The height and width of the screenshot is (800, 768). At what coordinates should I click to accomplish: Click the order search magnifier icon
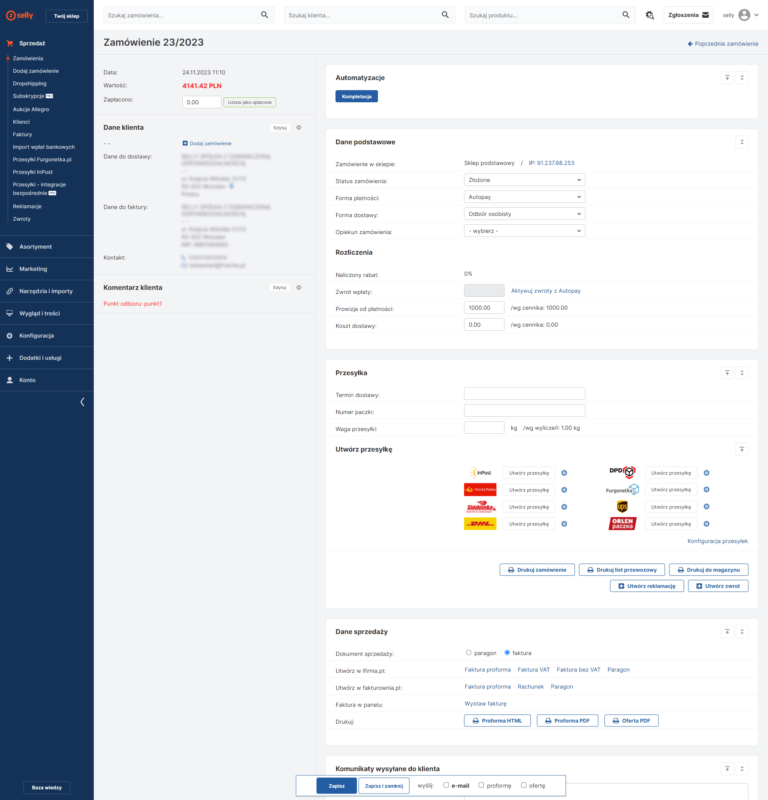pos(265,16)
